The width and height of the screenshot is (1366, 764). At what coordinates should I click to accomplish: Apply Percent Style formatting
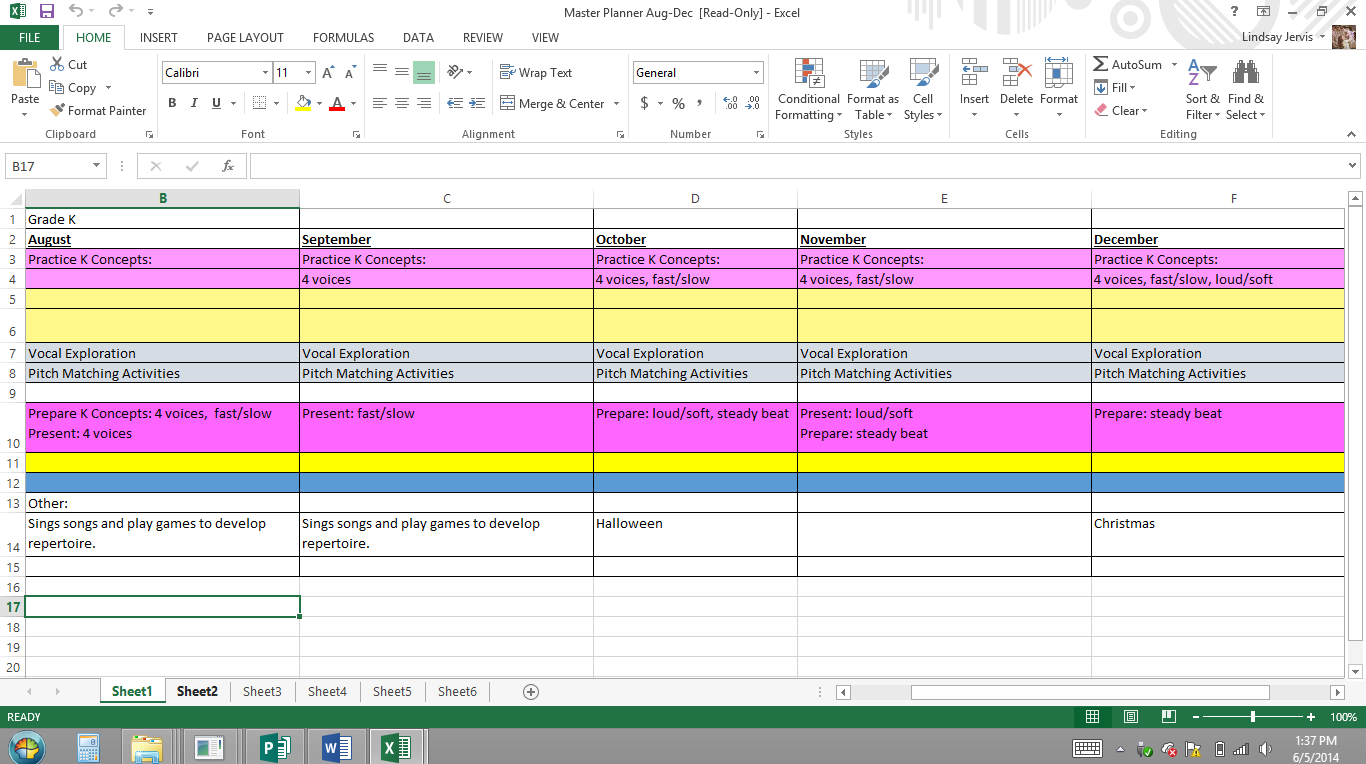point(677,103)
